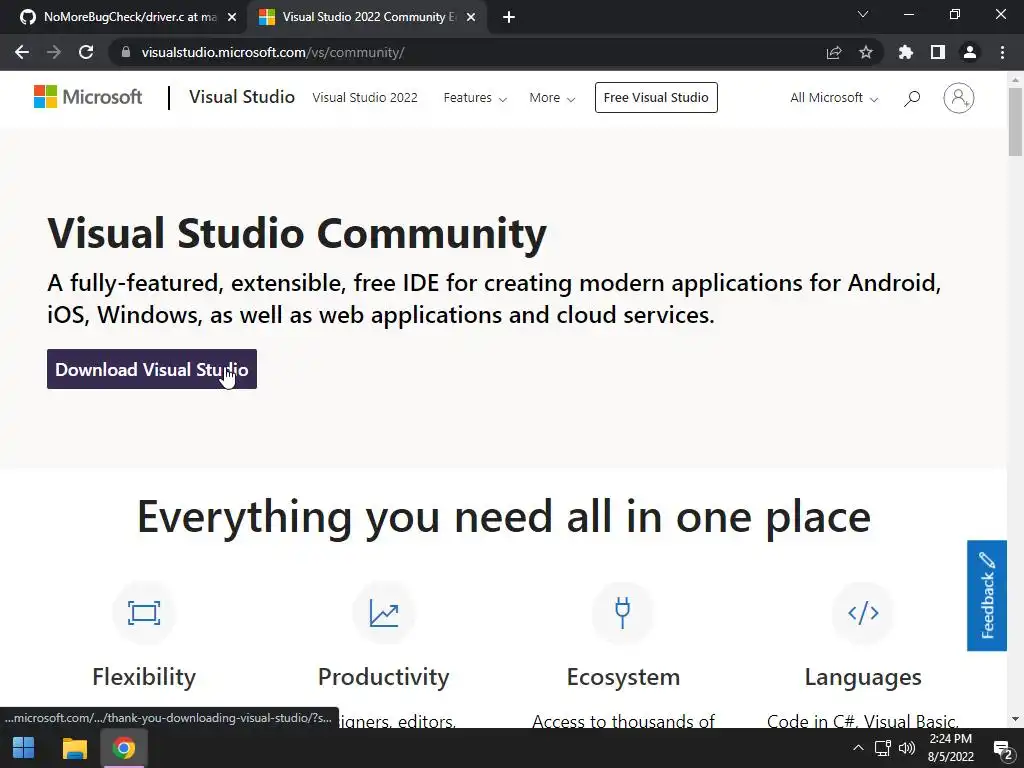Click the Languages heading
1024x768 pixels.
coord(863,677)
